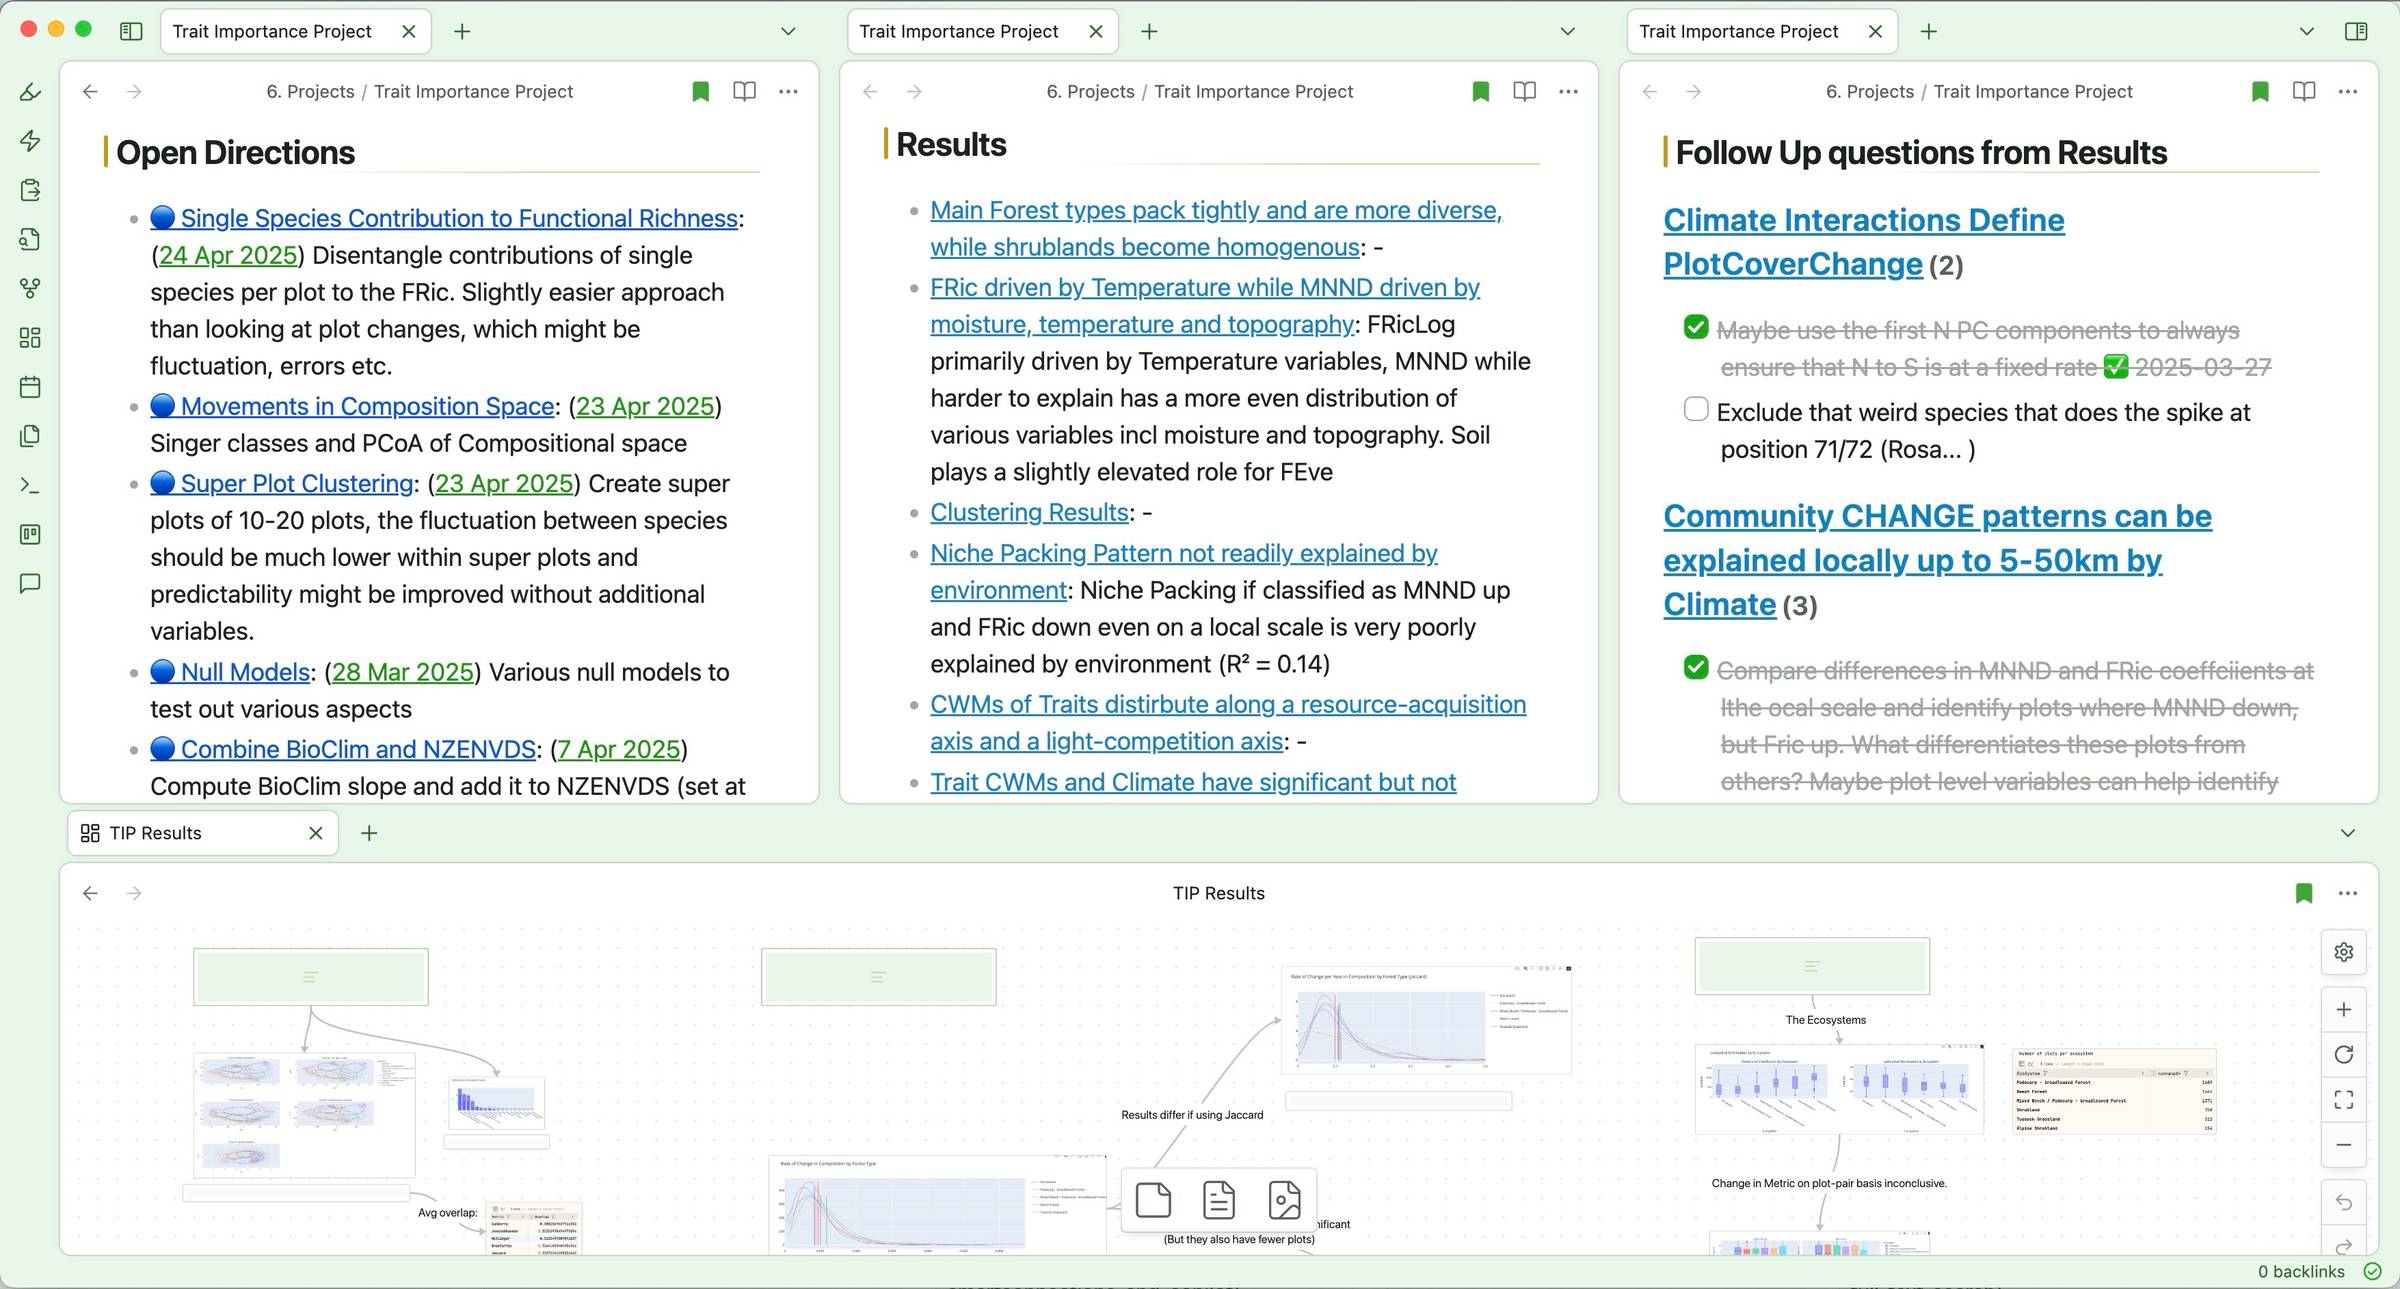Open more options in Follow Up pane
This screenshot has height=1289, width=2400.
(2348, 91)
